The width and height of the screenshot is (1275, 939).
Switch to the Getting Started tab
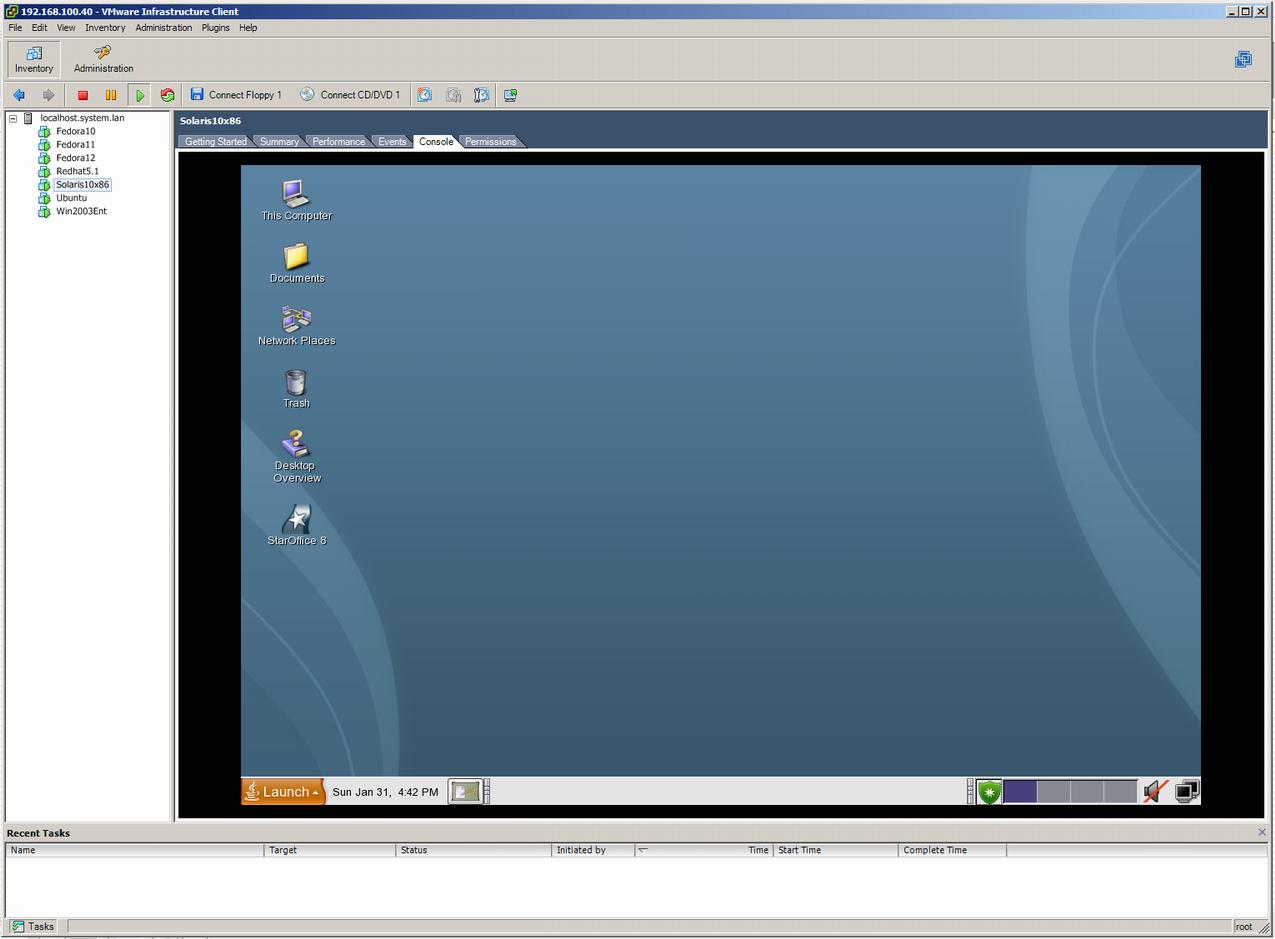pyautogui.click(x=215, y=142)
